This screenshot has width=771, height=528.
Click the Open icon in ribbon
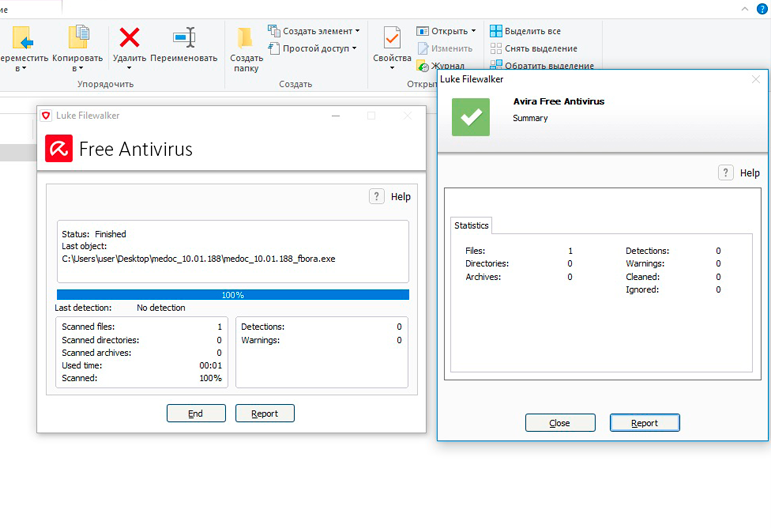[x=422, y=31]
